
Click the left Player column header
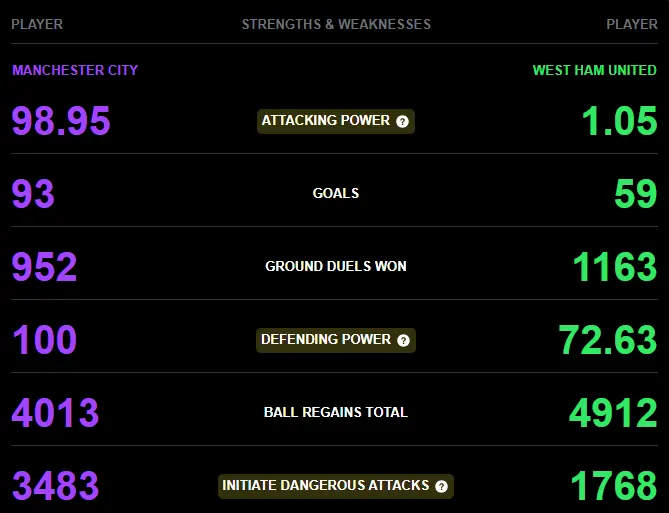(37, 24)
